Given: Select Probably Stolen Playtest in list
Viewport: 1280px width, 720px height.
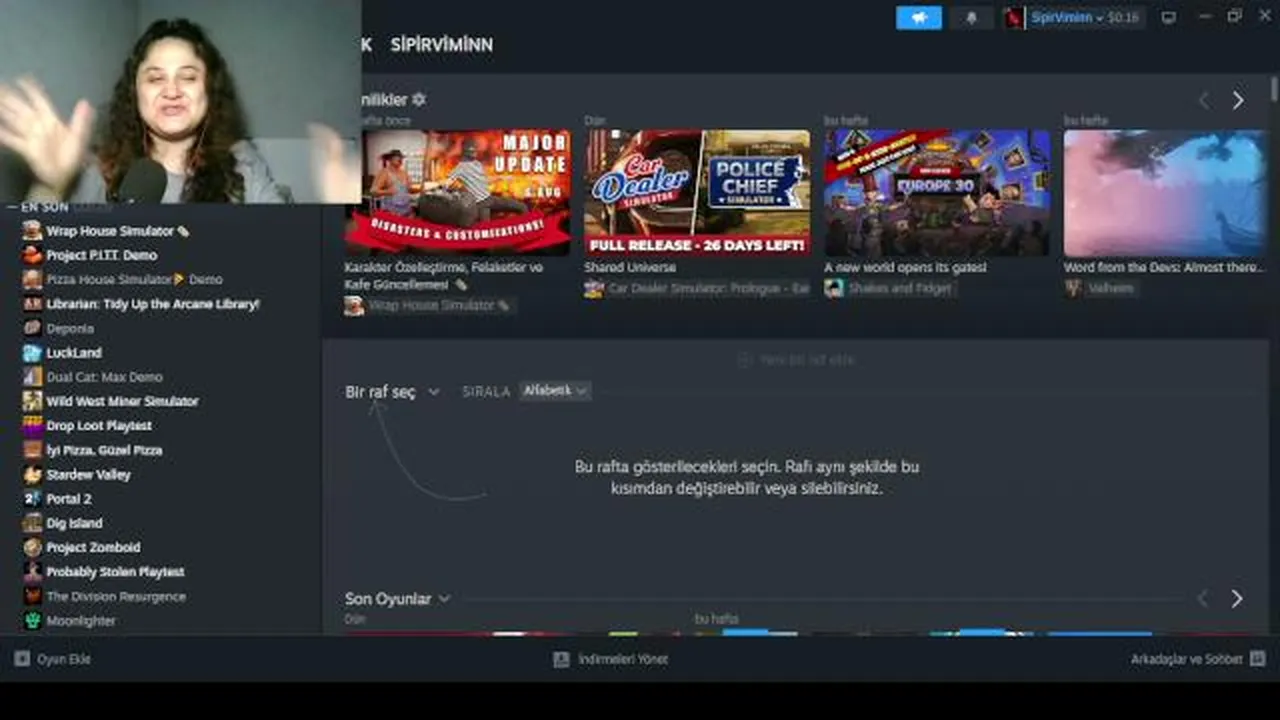Looking at the screenshot, I should point(115,572).
